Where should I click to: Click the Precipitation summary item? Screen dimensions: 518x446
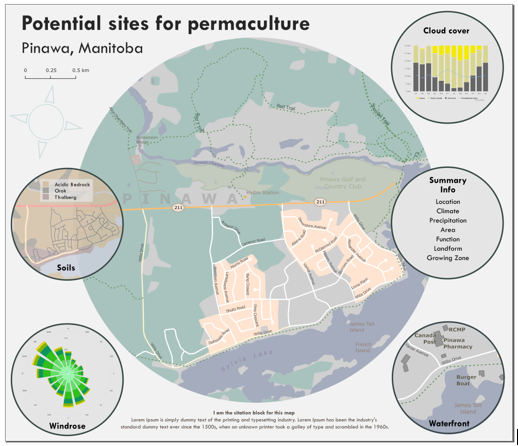[448, 220]
